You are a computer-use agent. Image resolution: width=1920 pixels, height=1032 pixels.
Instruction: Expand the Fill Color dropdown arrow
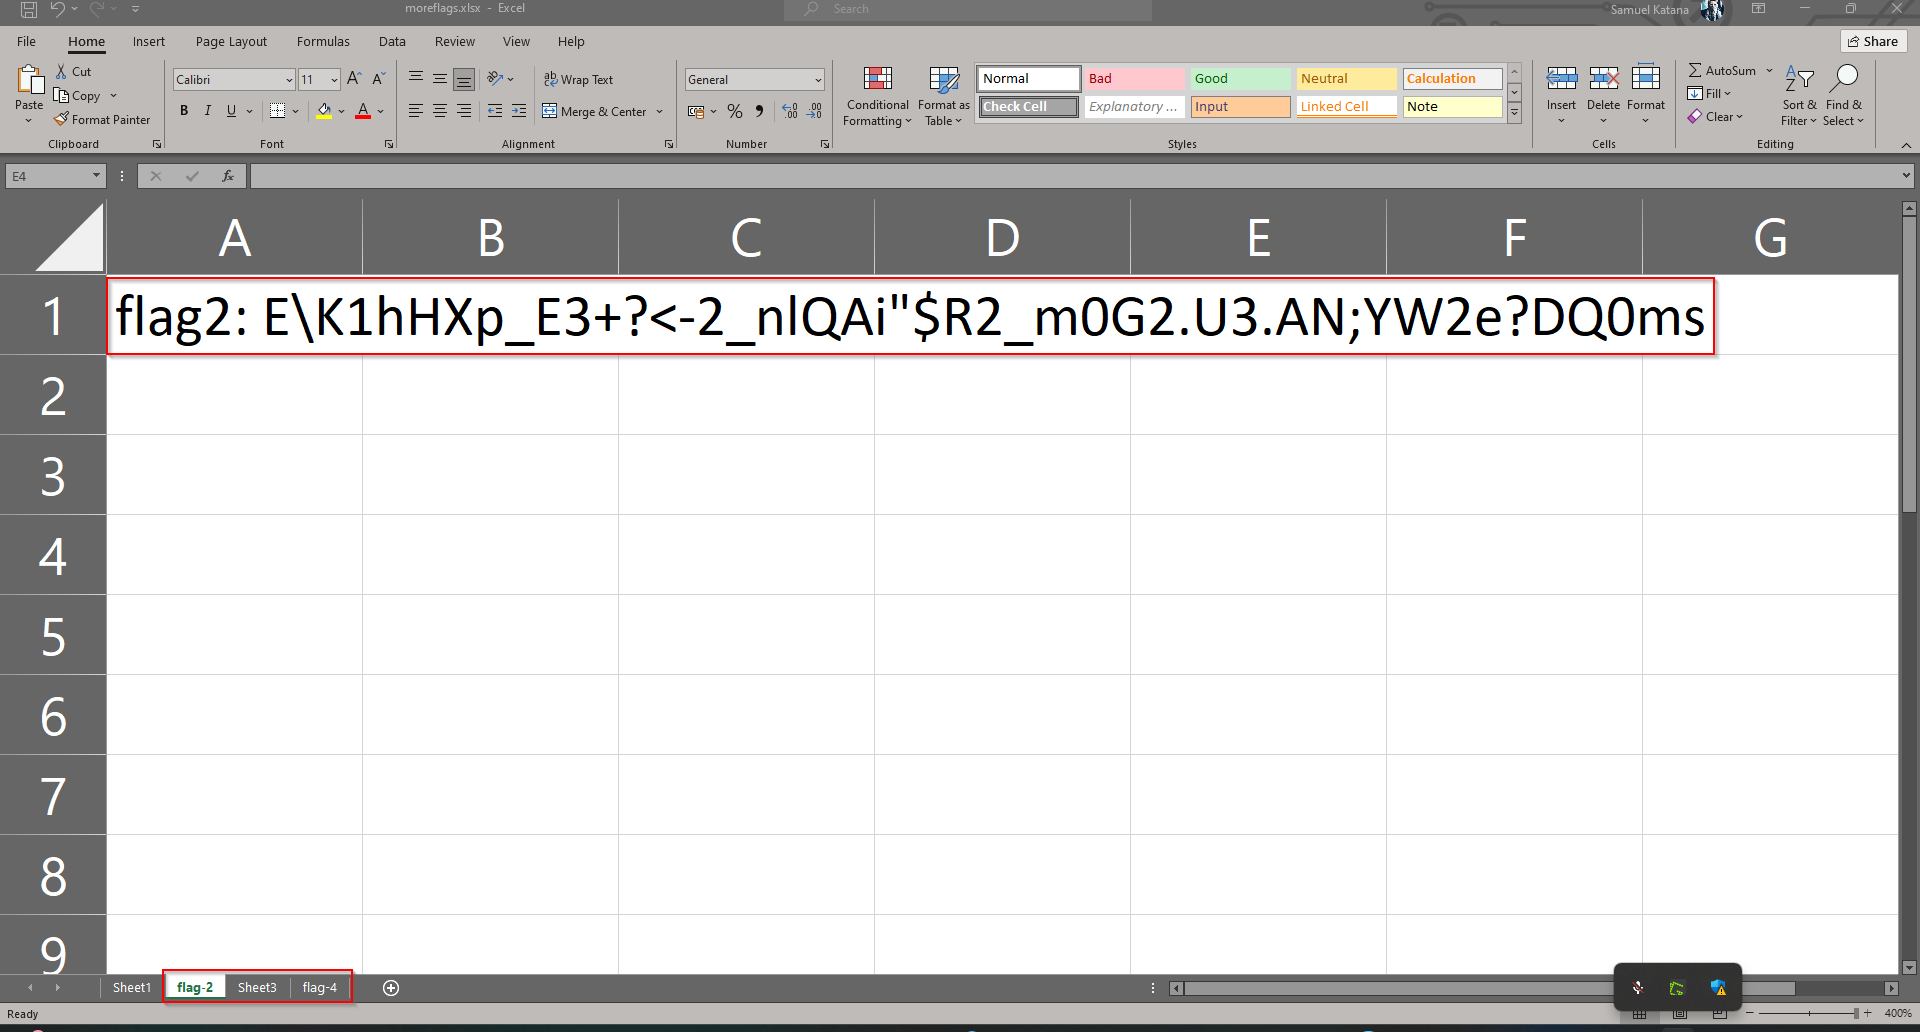[x=340, y=111]
